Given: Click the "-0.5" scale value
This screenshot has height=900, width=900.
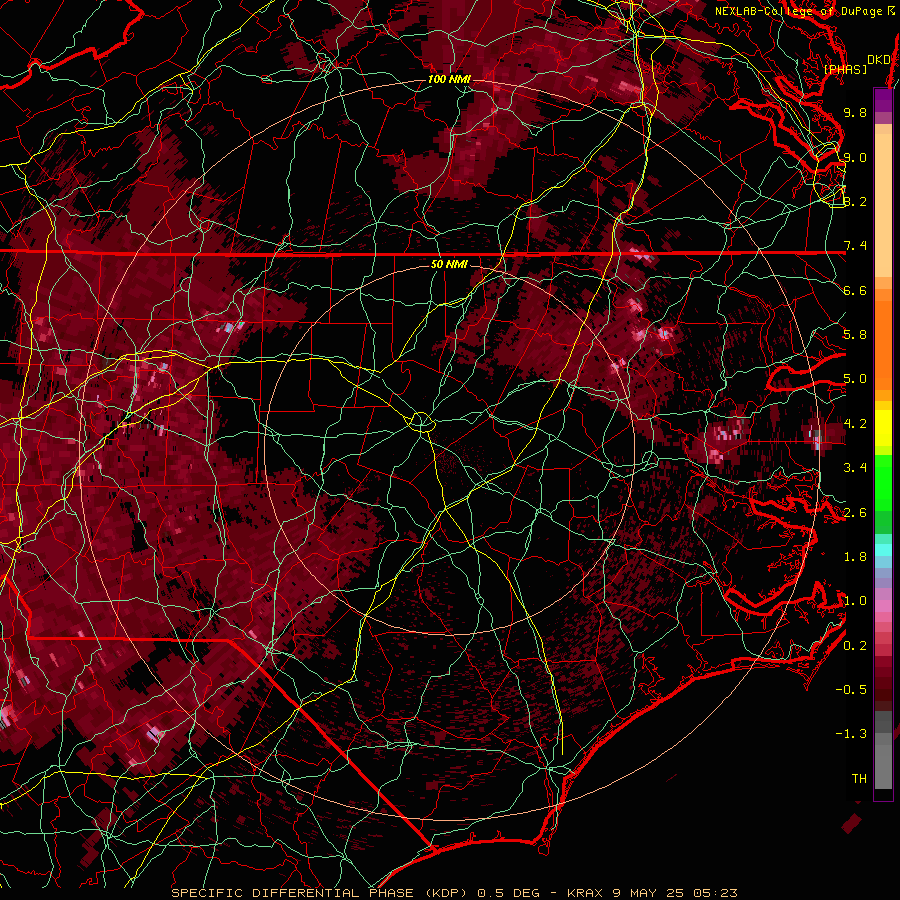Looking at the screenshot, I should point(851,690).
